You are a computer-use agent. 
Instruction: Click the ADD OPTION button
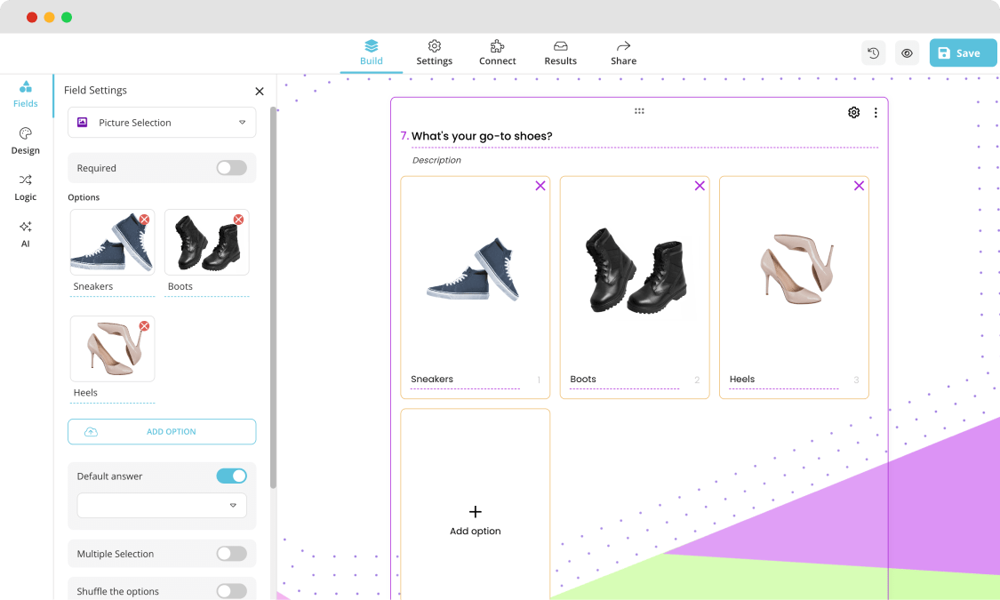point(162,432)
